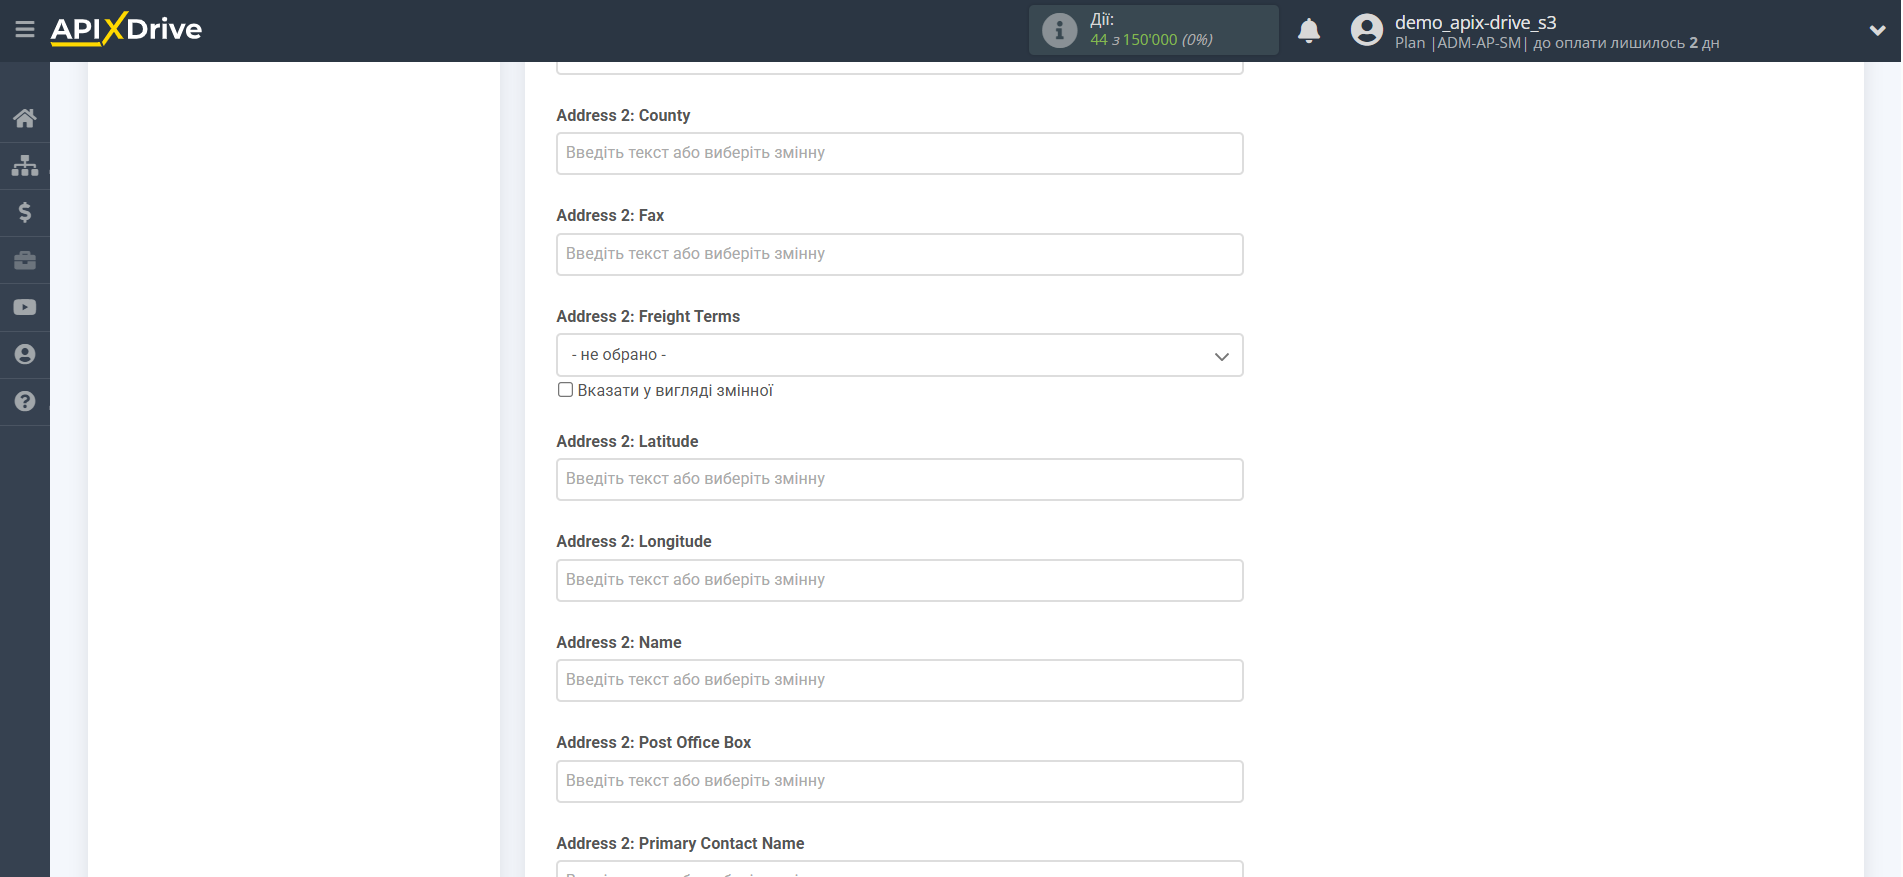The width and height of the screenshot is (1903, 877).
Task: Click the ApiX-Drive logo
Action: coord(126,29)
